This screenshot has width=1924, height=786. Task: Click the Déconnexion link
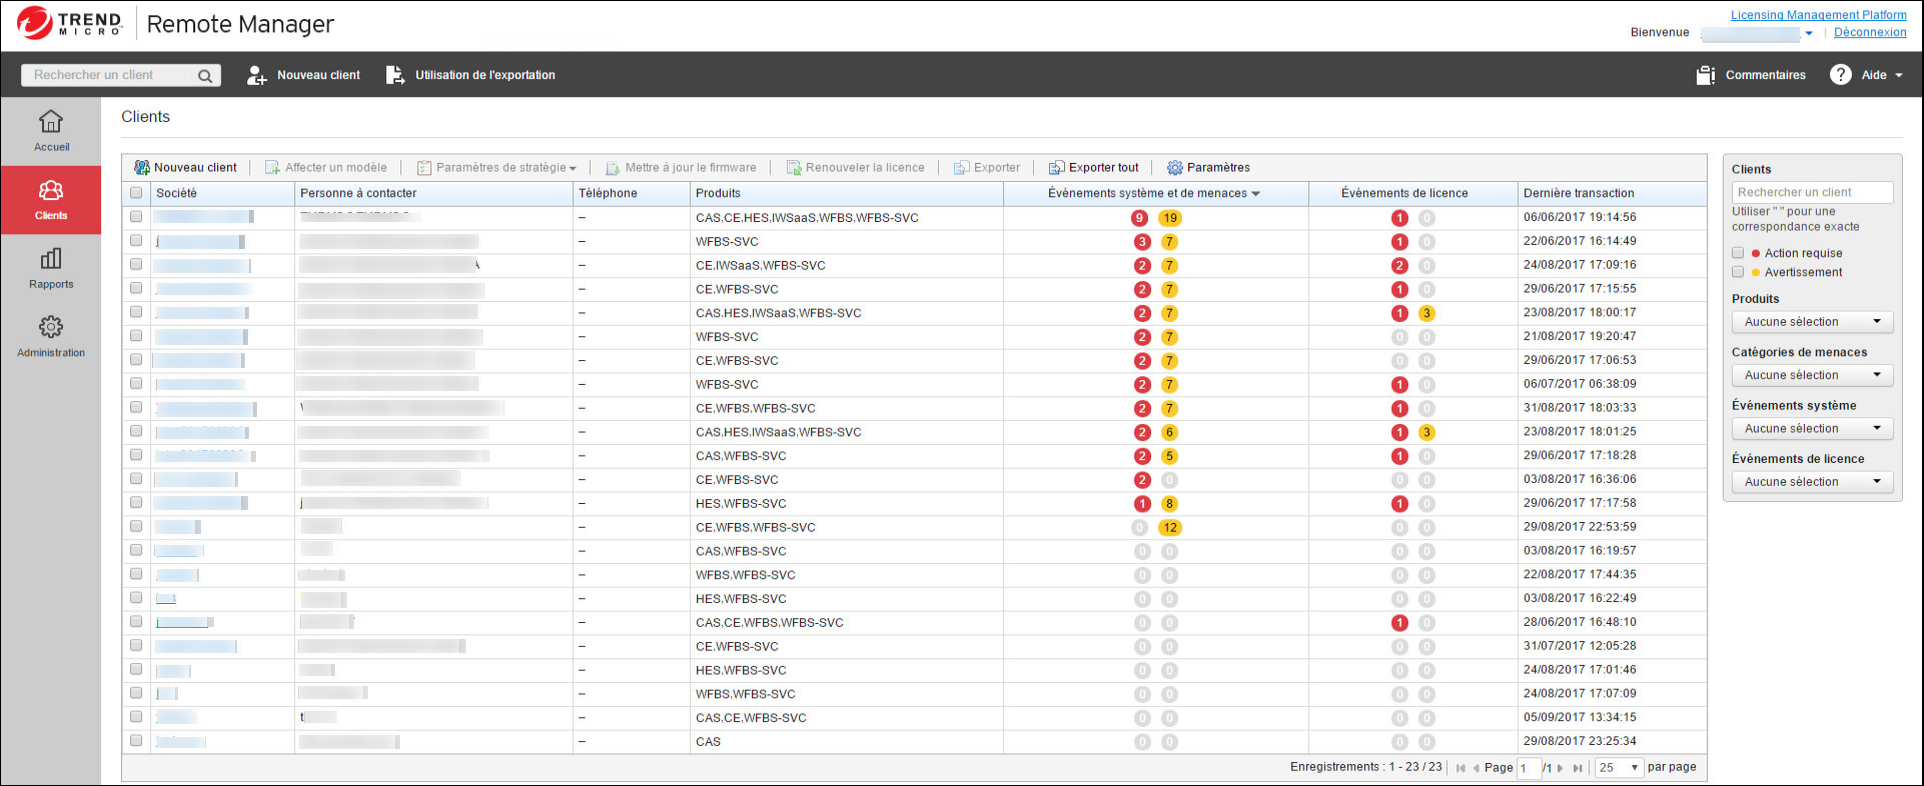pos(1869,32)
